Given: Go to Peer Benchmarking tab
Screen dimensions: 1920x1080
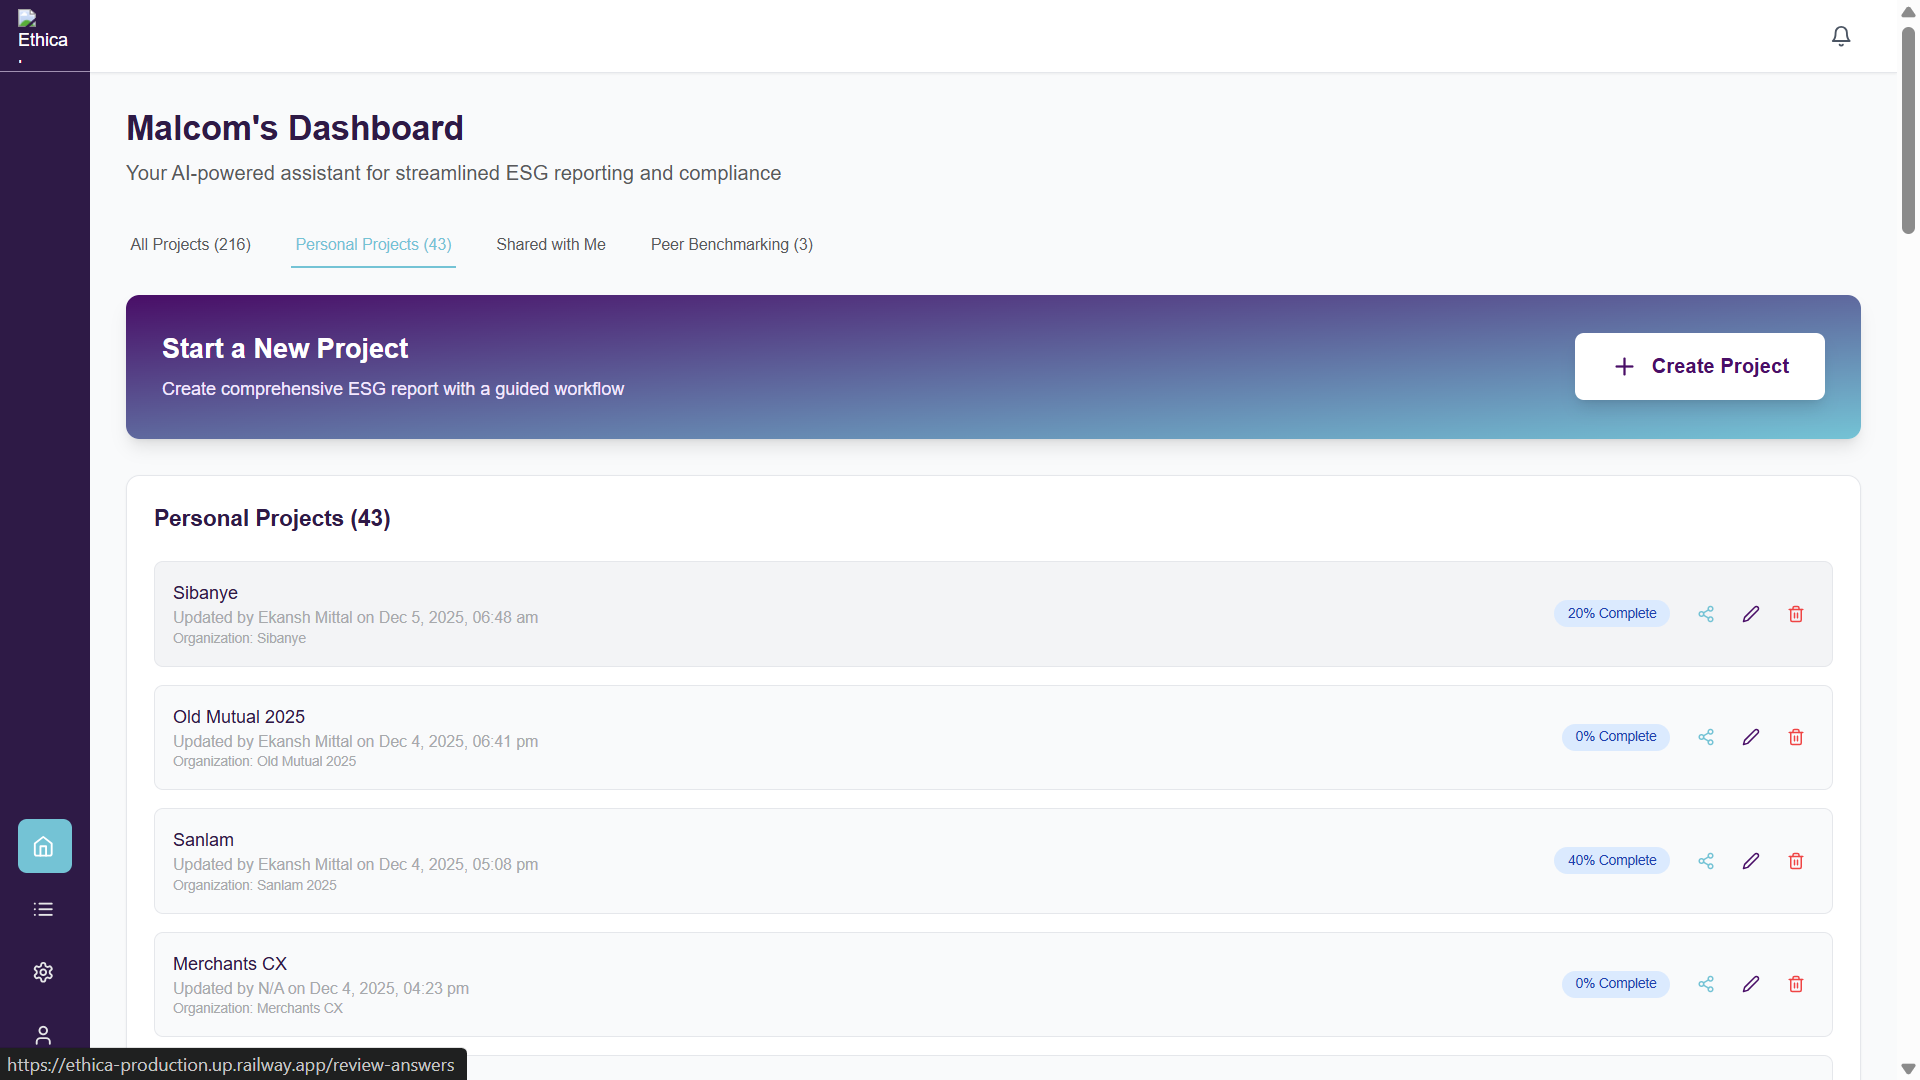Looking at the screenshot, I should 731,245.
